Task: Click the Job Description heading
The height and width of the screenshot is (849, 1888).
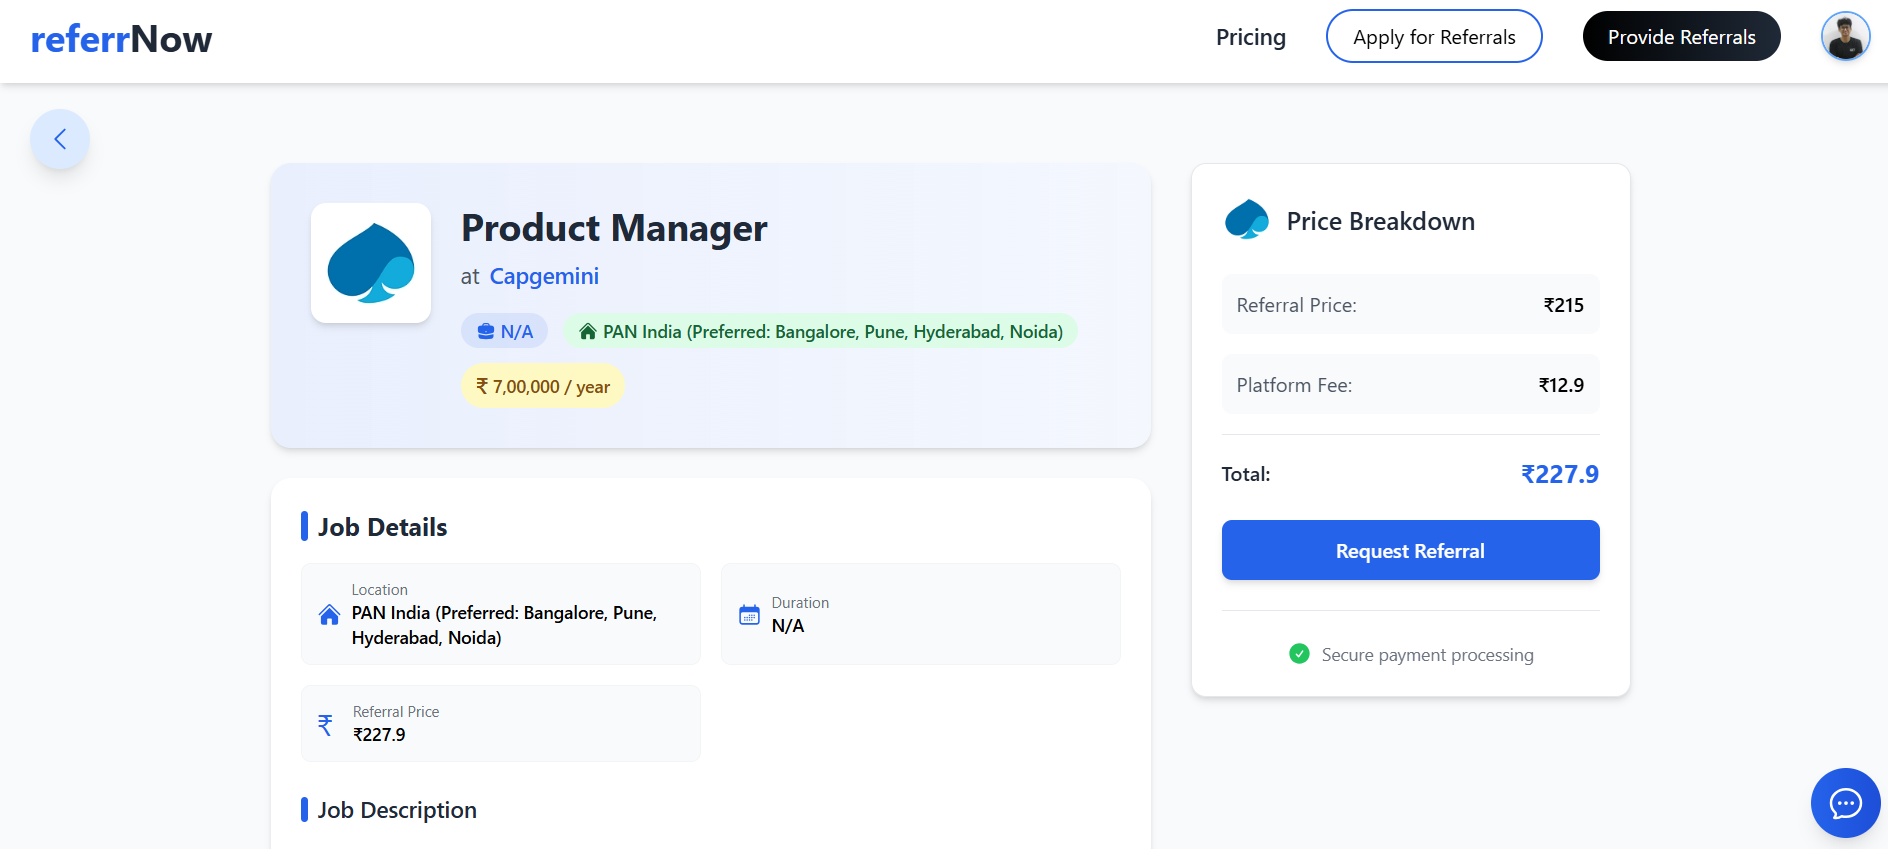Action: pos(397,810)
